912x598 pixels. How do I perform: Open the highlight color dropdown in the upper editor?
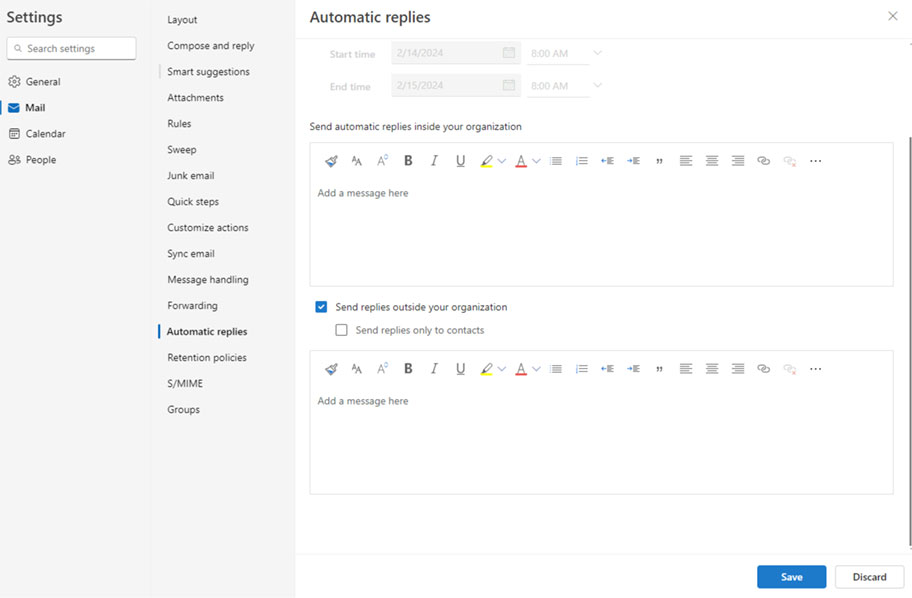(502, 161)
